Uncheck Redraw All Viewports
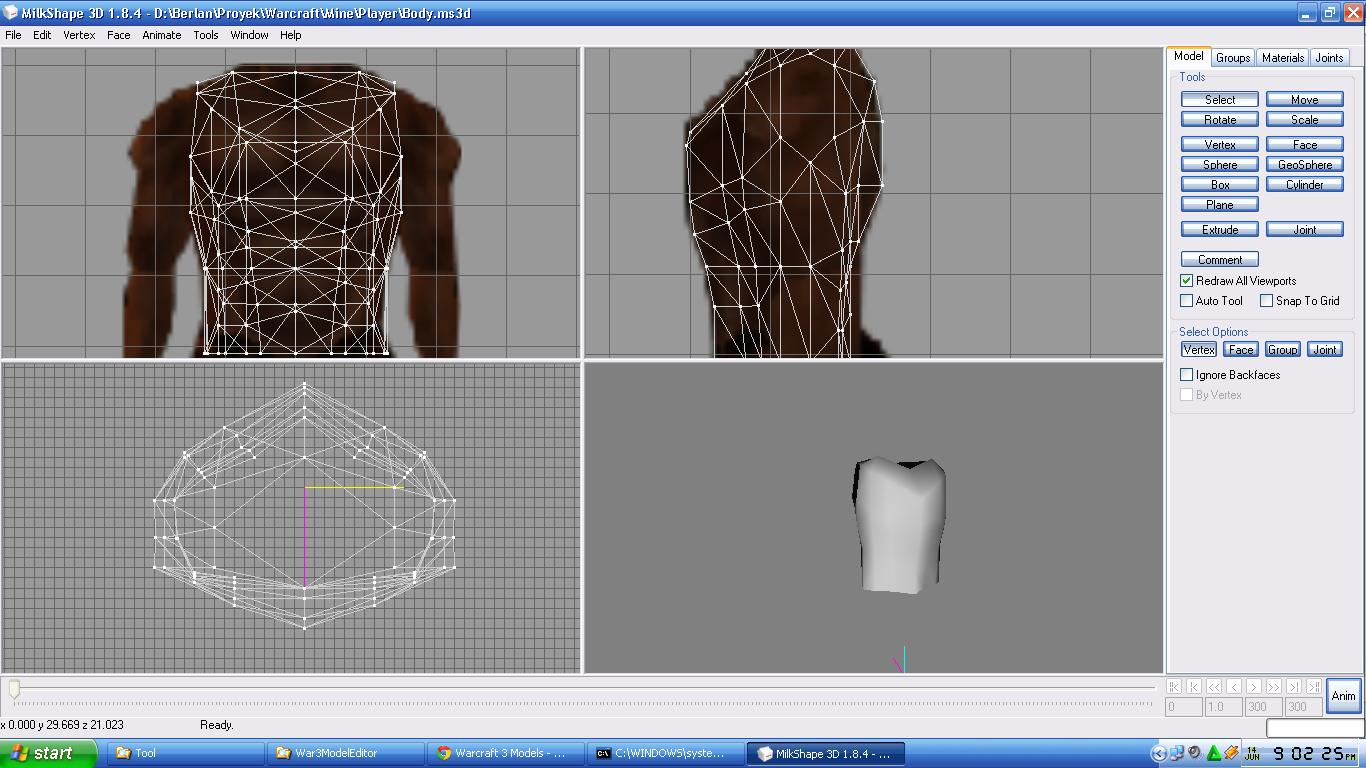This screenshot has width=1366, height=768. [x=1187, y=281]
